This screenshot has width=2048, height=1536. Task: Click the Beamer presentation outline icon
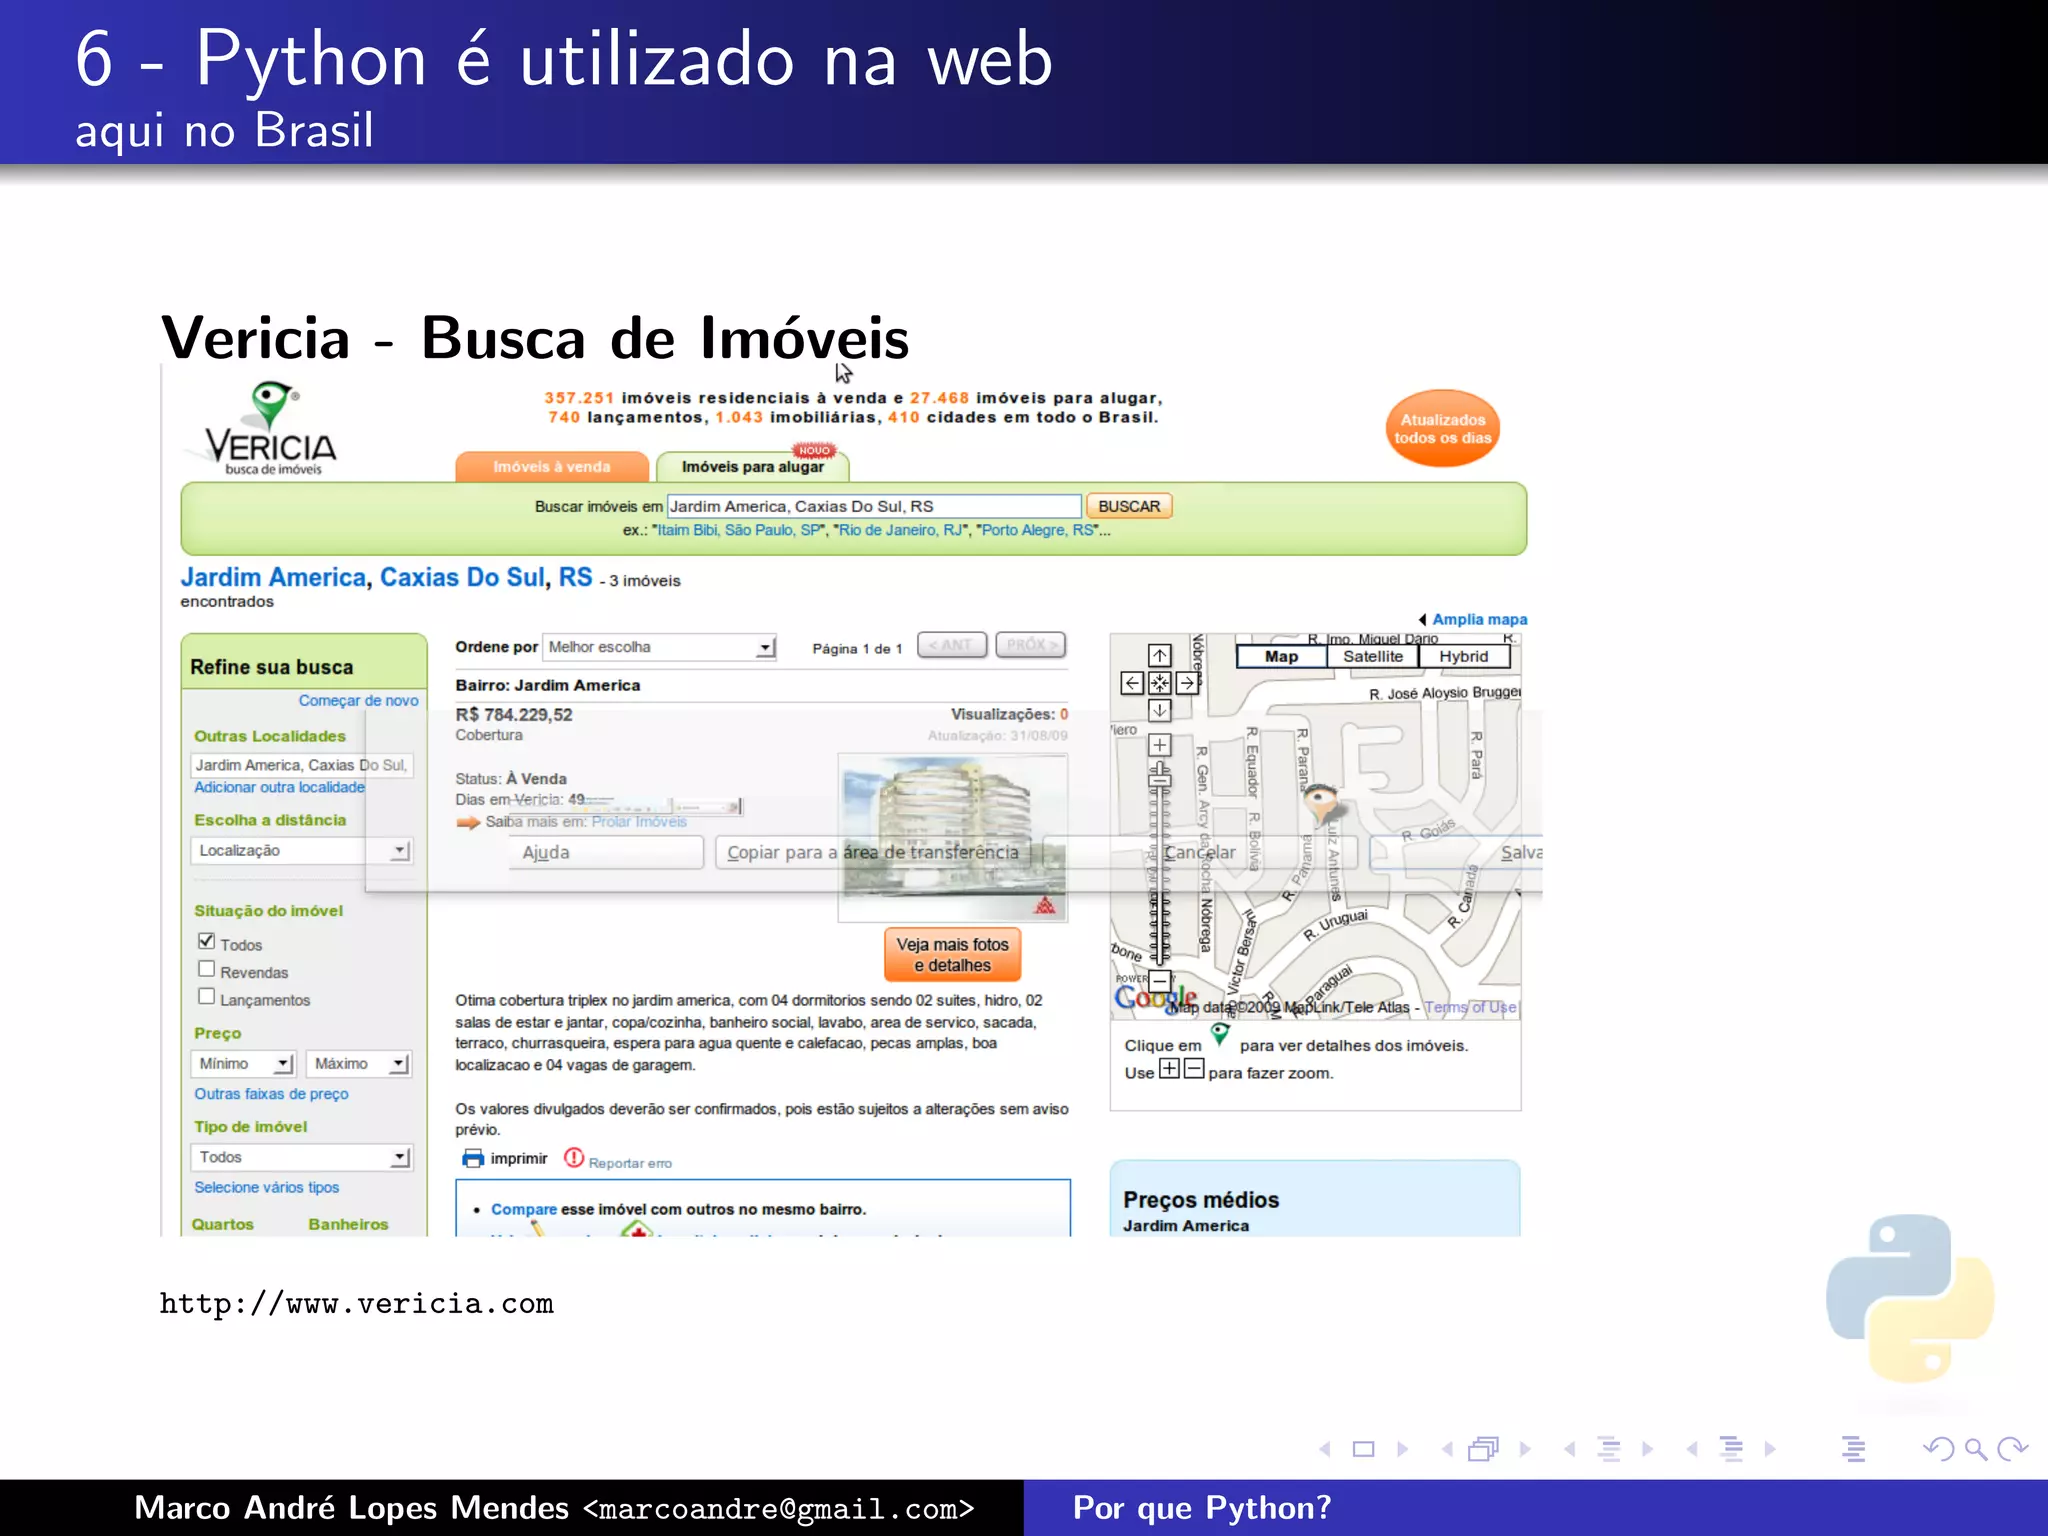(x=1854, y=1449)
